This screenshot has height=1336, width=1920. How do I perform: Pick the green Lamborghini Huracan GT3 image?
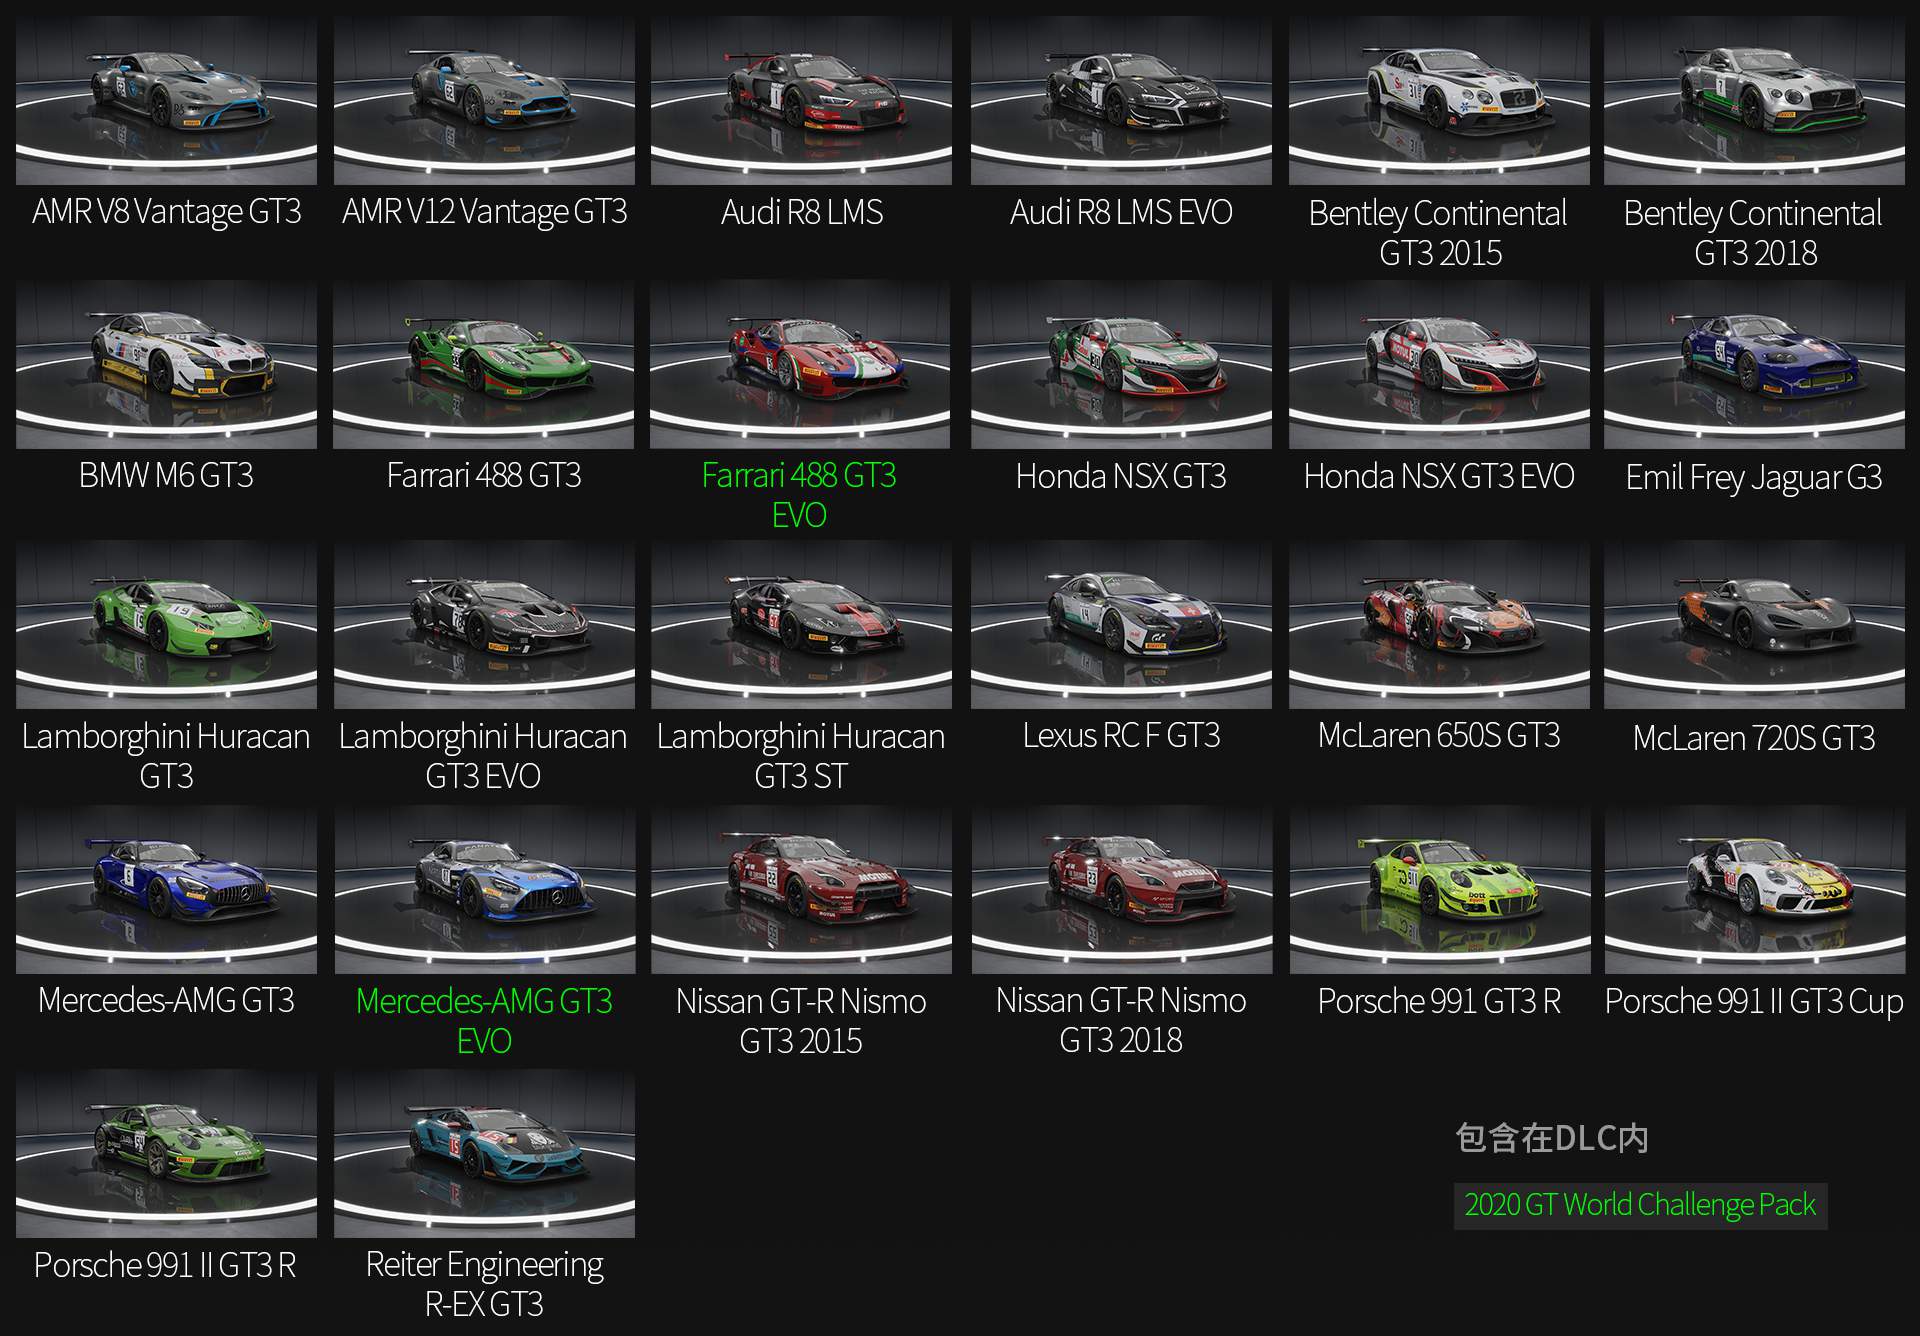point(166,625)
